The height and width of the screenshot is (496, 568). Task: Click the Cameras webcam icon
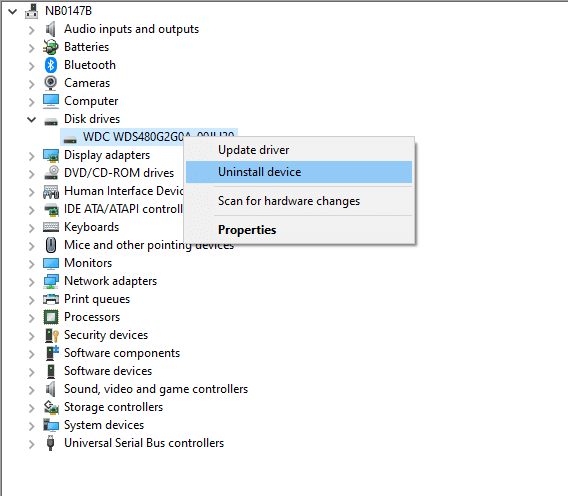point(51,83)
